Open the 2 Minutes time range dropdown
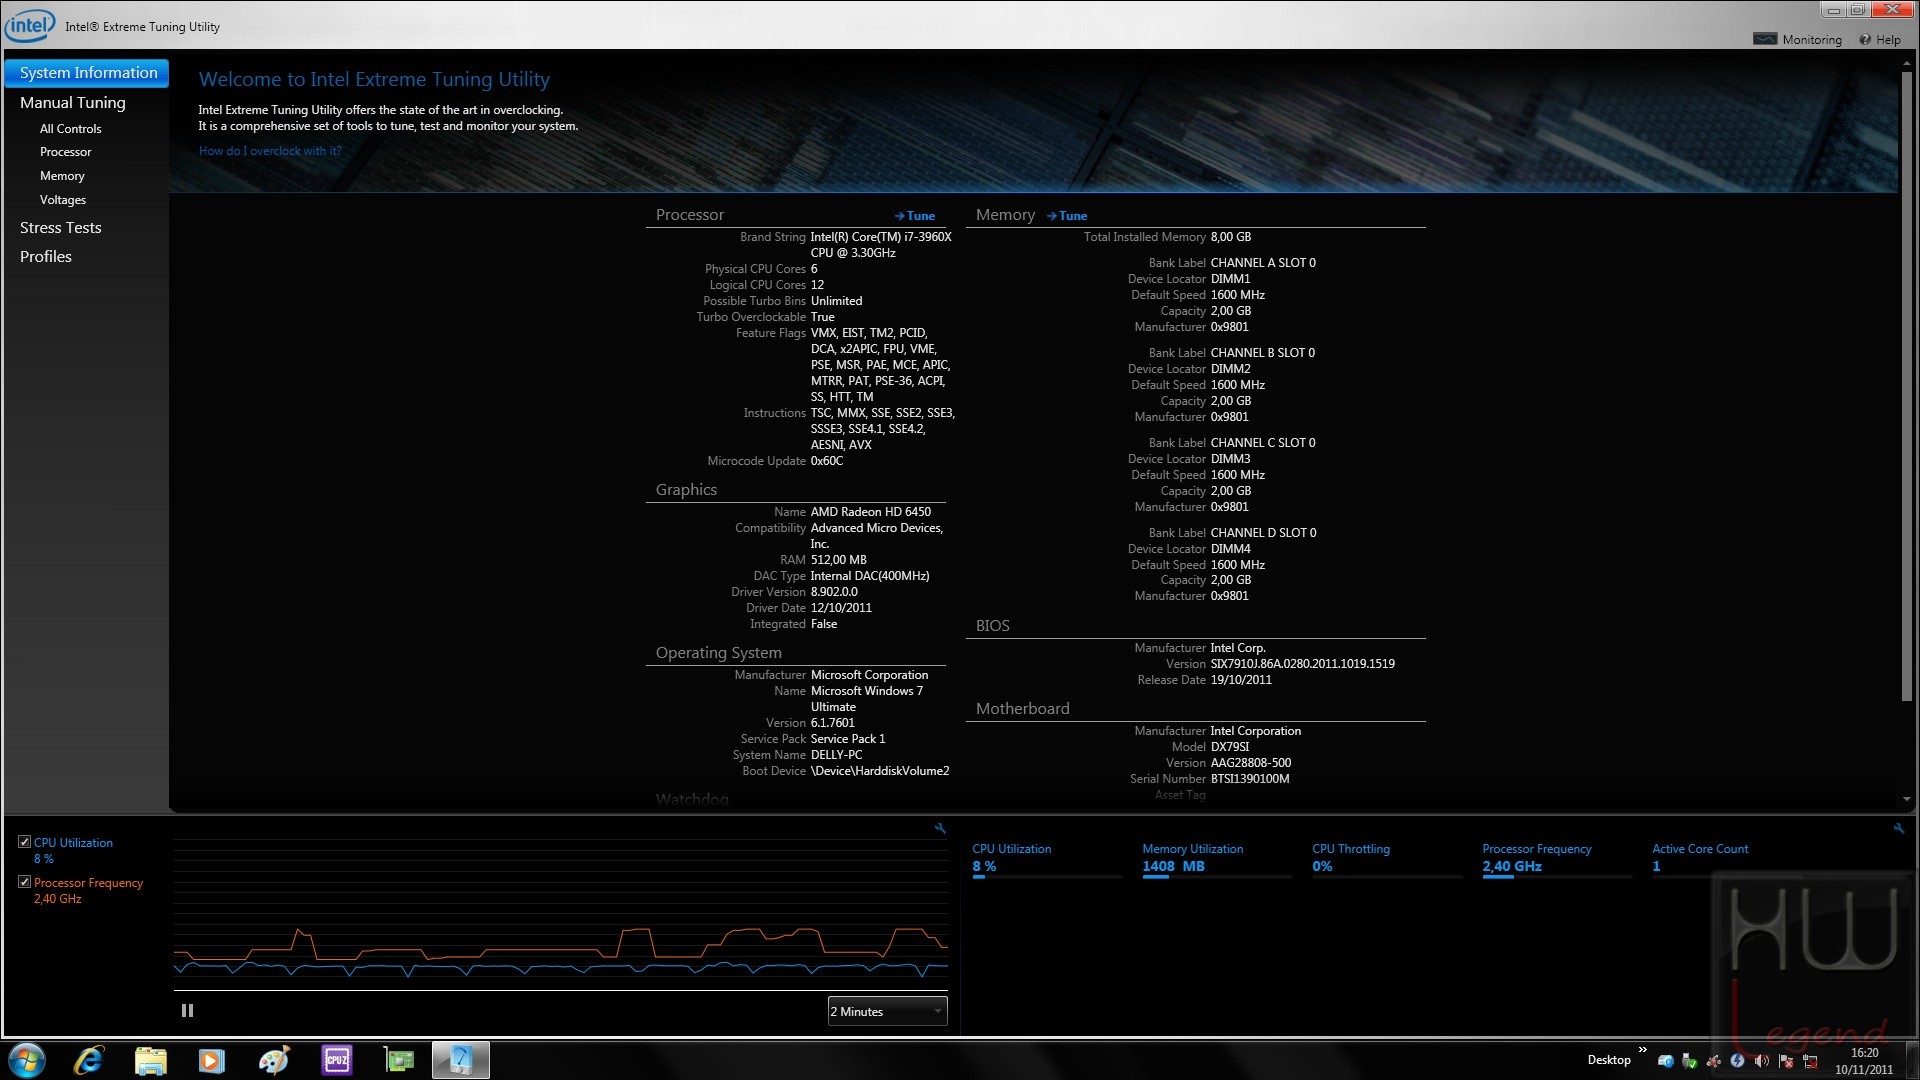 (888, 1011)
